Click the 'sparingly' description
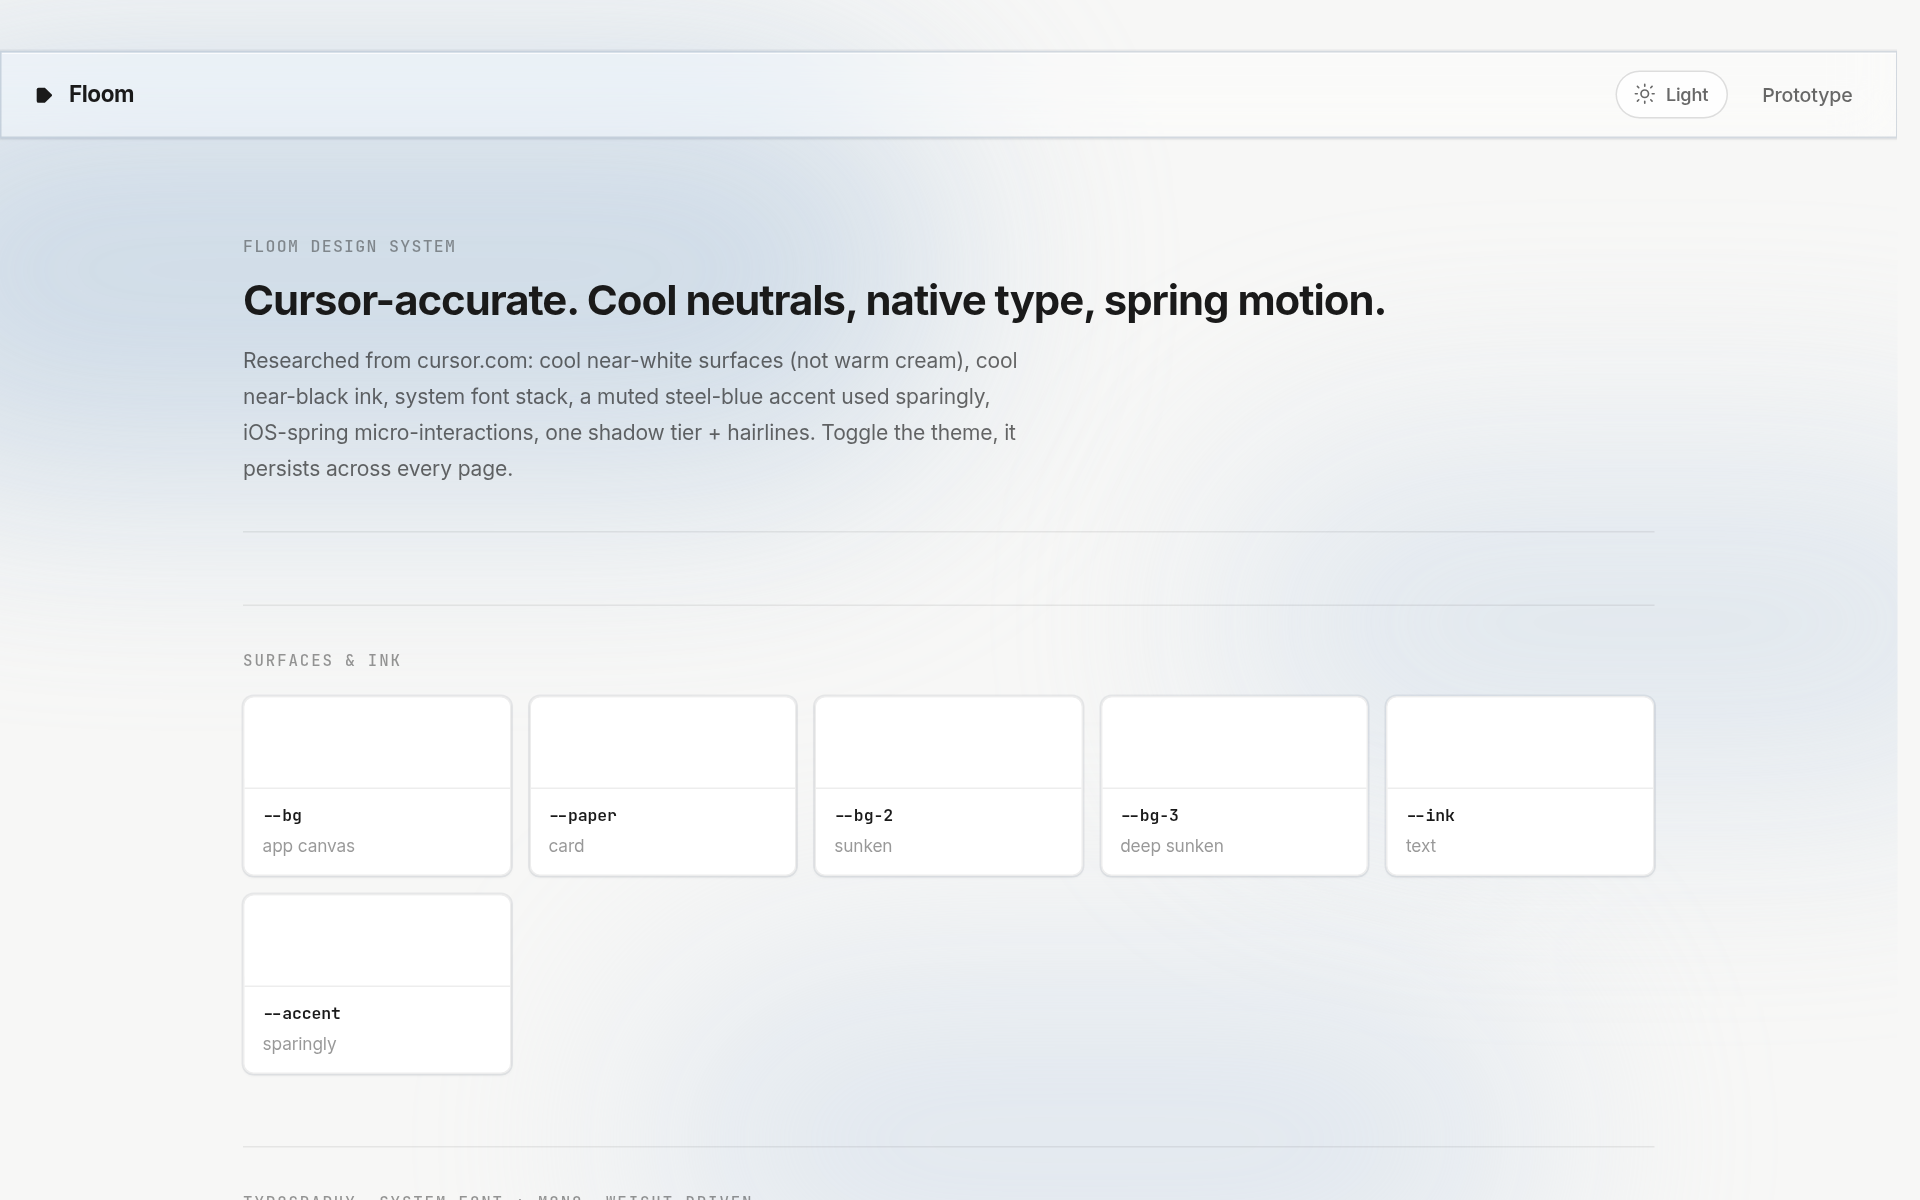Screen dimensions: 1920x1200 299,1044
